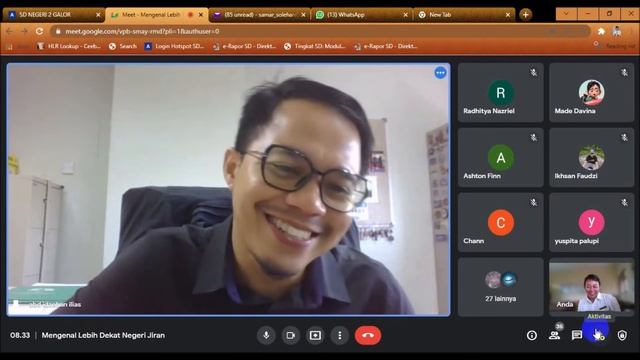The image size is (640, 360).
Task: Open Login Hotspot SD bookmark
Action: 174,46
